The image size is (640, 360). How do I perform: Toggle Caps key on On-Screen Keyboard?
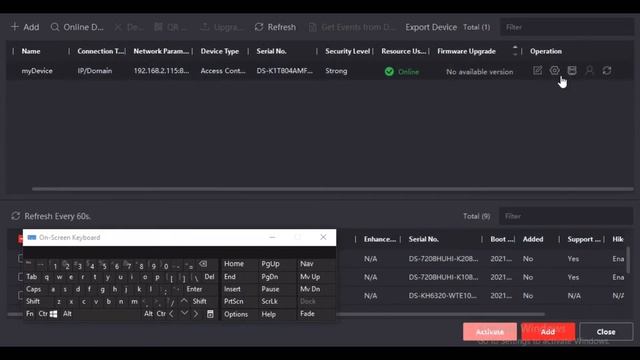pos(33,289)
